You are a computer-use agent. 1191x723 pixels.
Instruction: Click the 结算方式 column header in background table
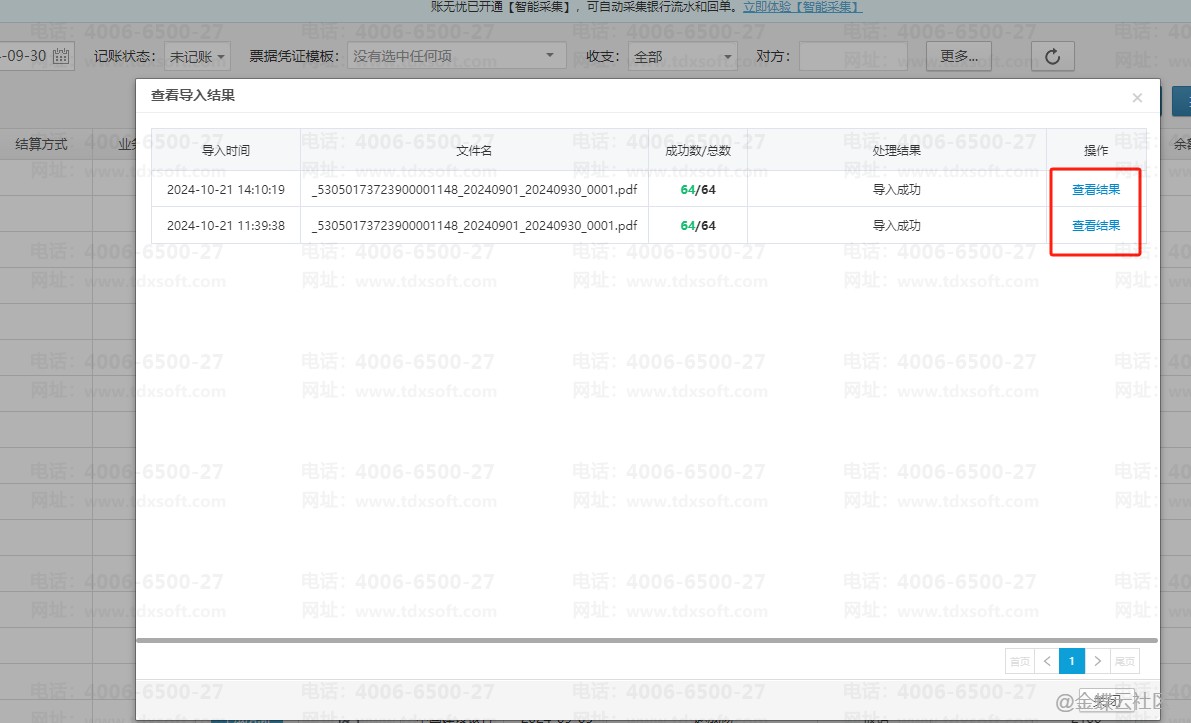(x=42, y=145)
